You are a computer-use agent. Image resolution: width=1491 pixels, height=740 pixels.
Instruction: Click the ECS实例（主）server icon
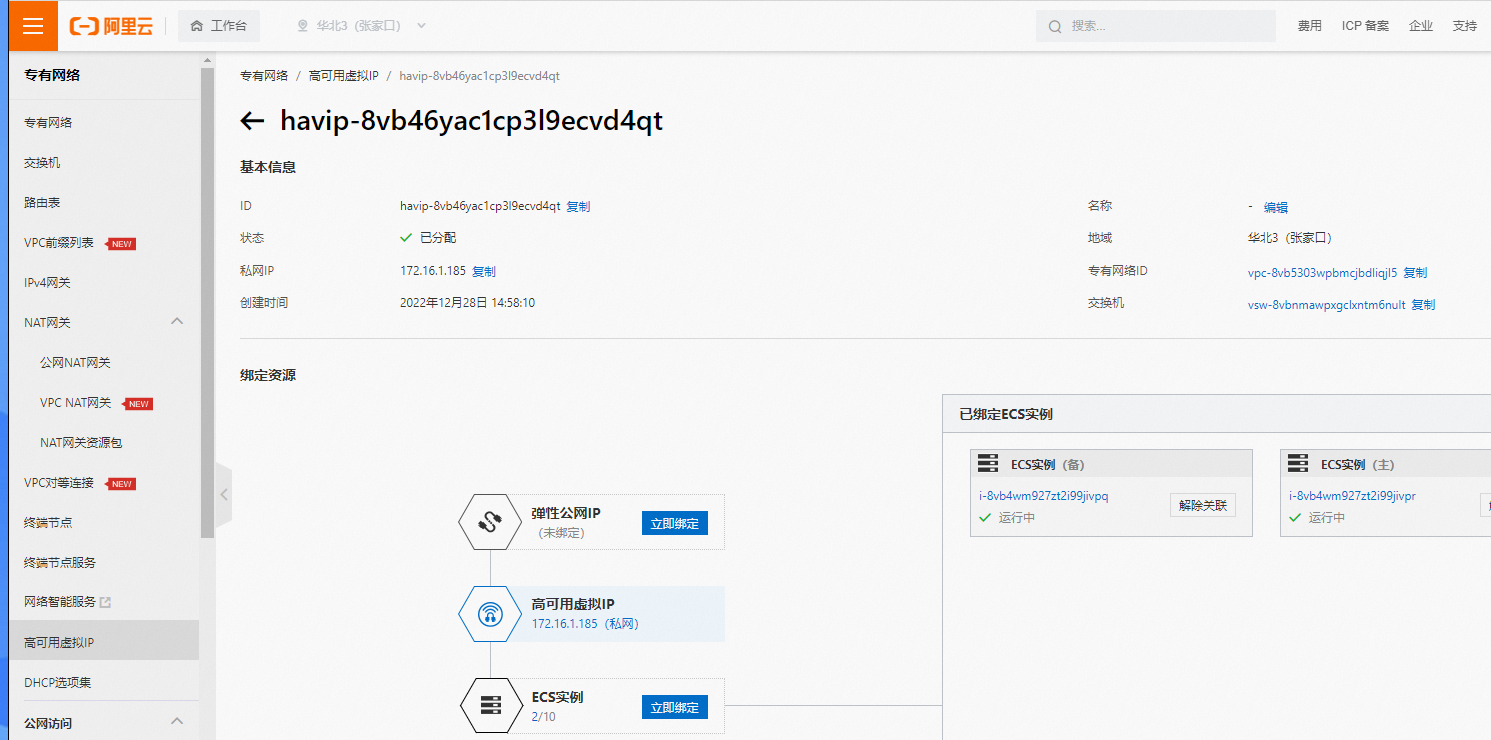point(1298,462)
